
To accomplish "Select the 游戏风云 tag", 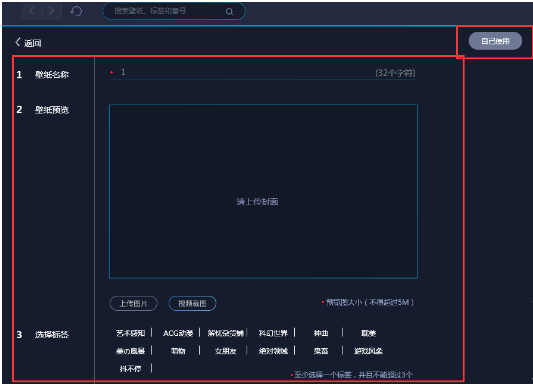I will pos(368,351).
